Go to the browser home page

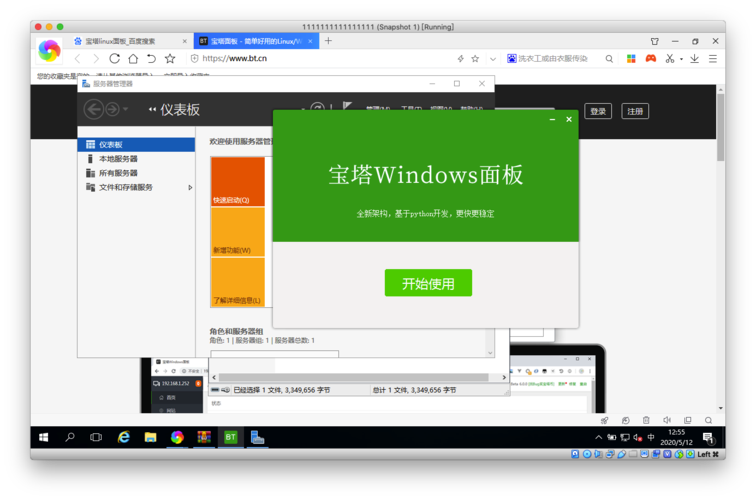[x=133, y=58]
